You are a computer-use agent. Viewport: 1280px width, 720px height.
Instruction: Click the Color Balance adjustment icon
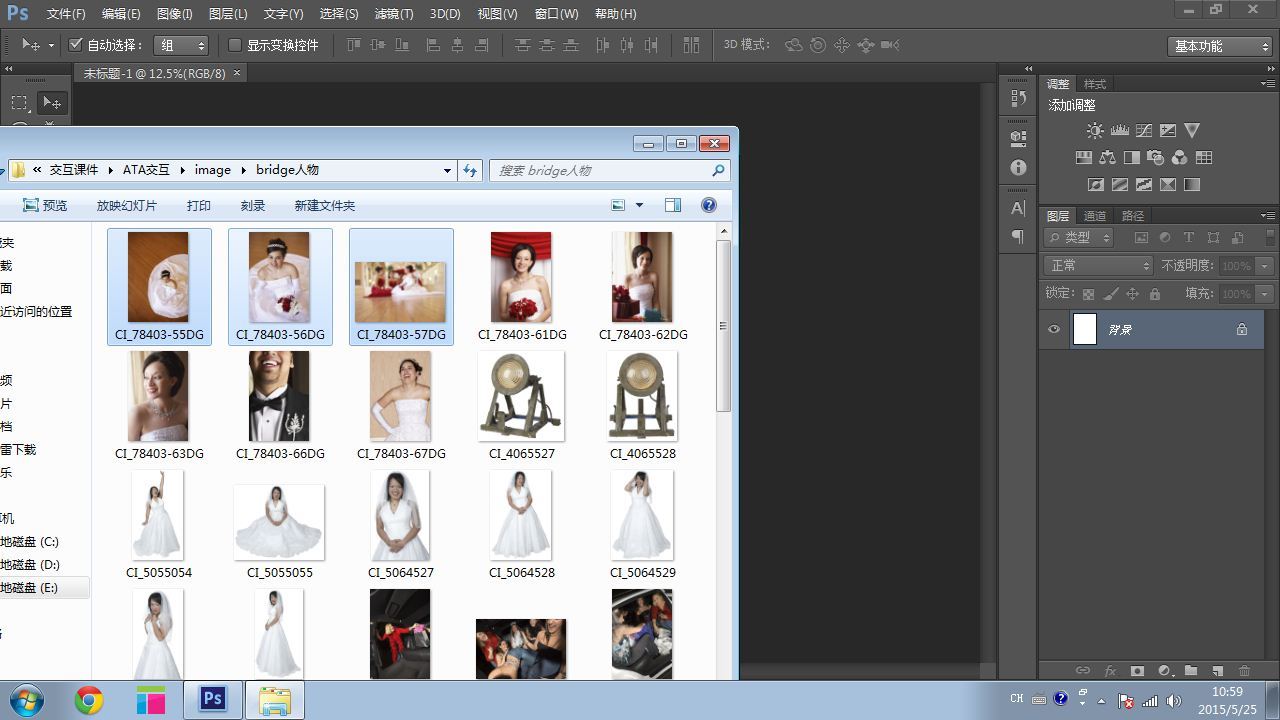1107,158
